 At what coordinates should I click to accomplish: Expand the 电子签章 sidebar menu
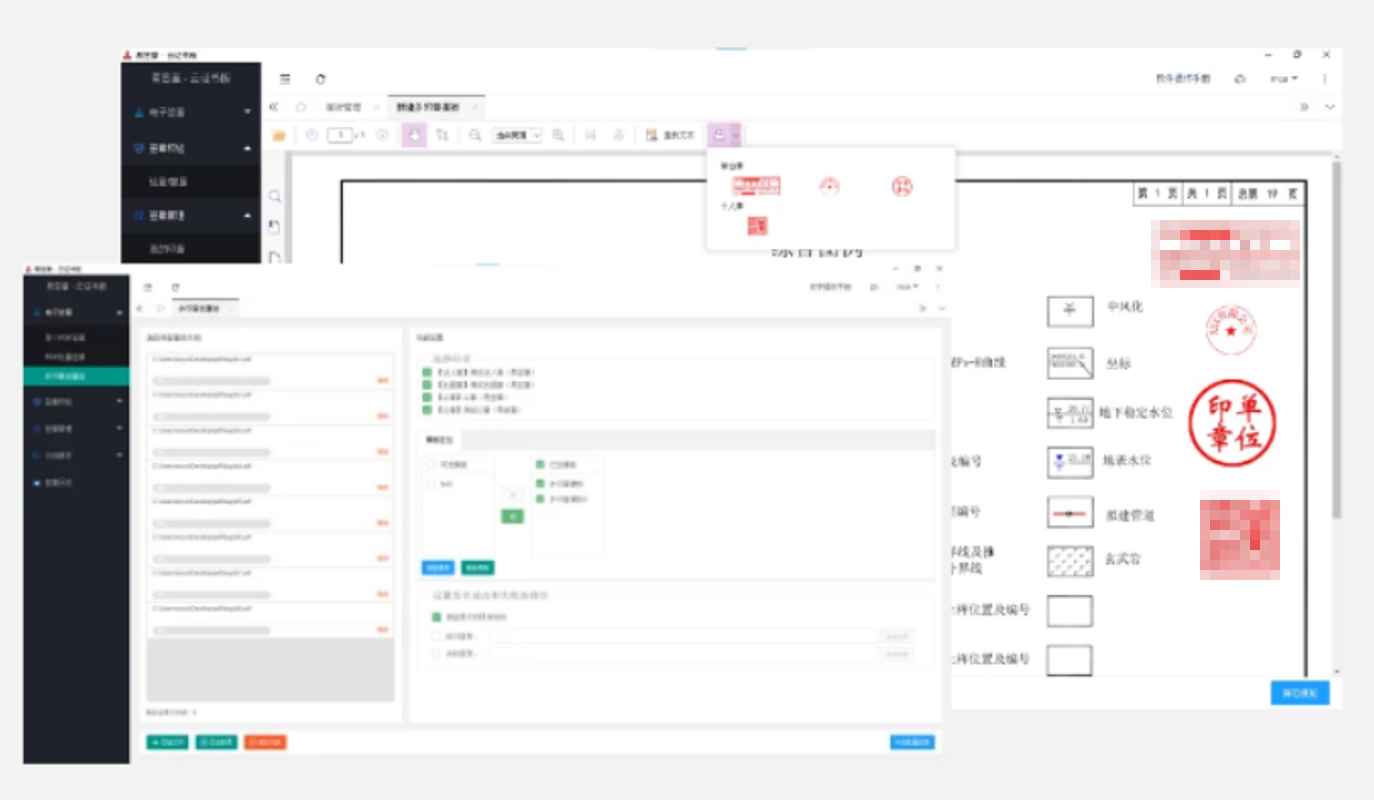[190, 113]
